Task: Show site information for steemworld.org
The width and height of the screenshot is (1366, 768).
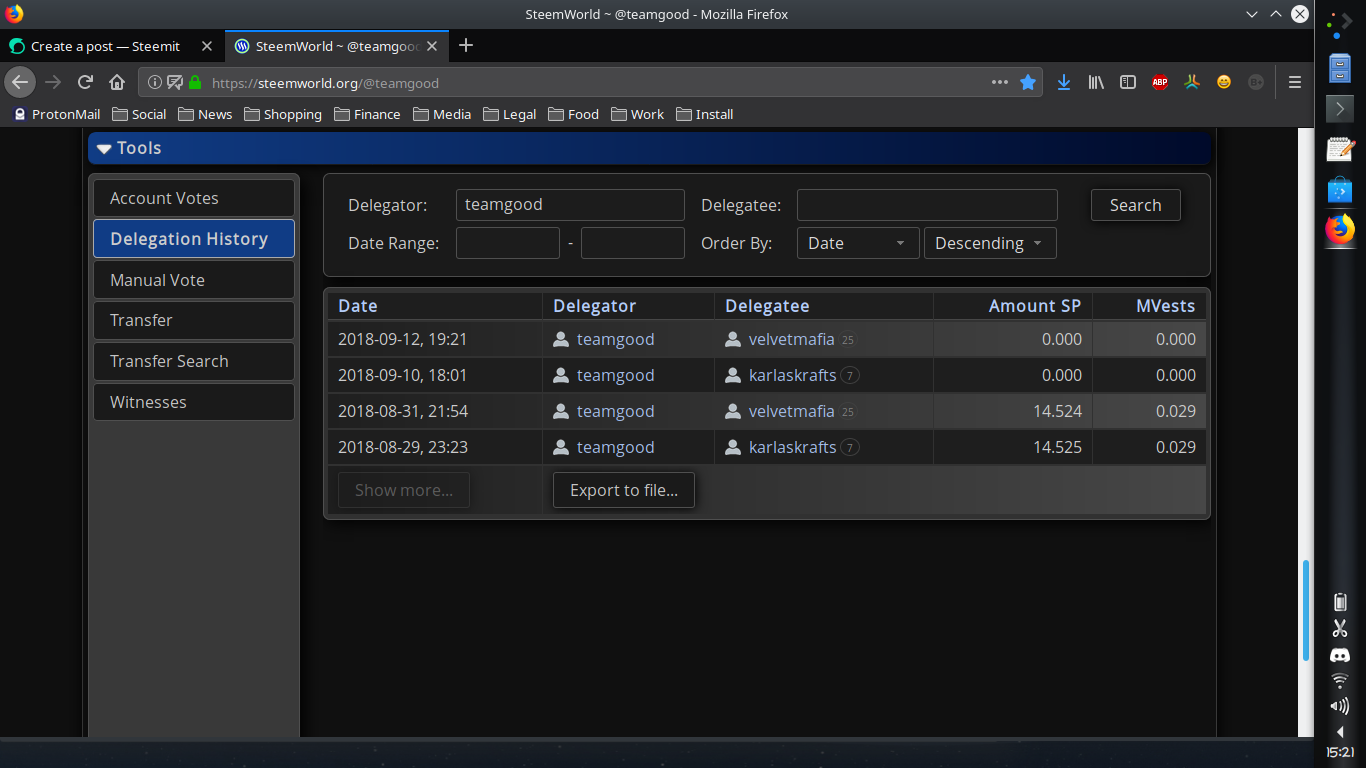Action: [155, 83]
